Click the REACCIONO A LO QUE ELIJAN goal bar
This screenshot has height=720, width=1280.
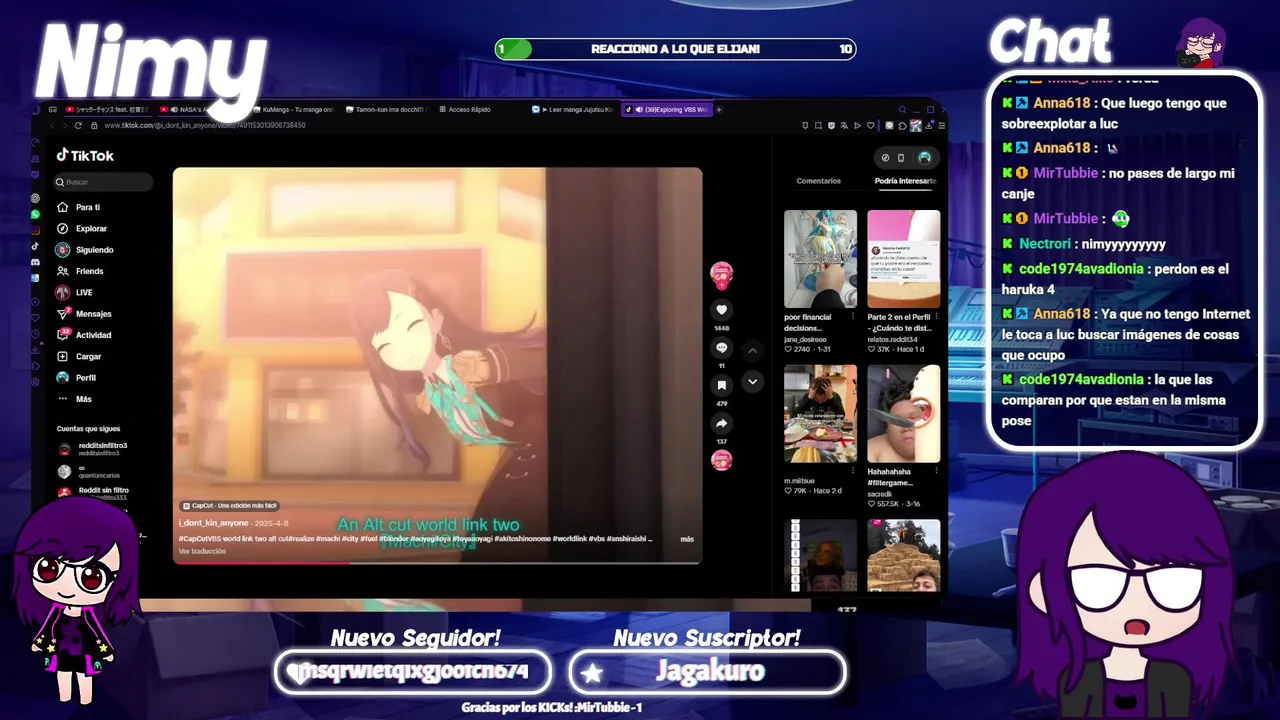[675, 49]
